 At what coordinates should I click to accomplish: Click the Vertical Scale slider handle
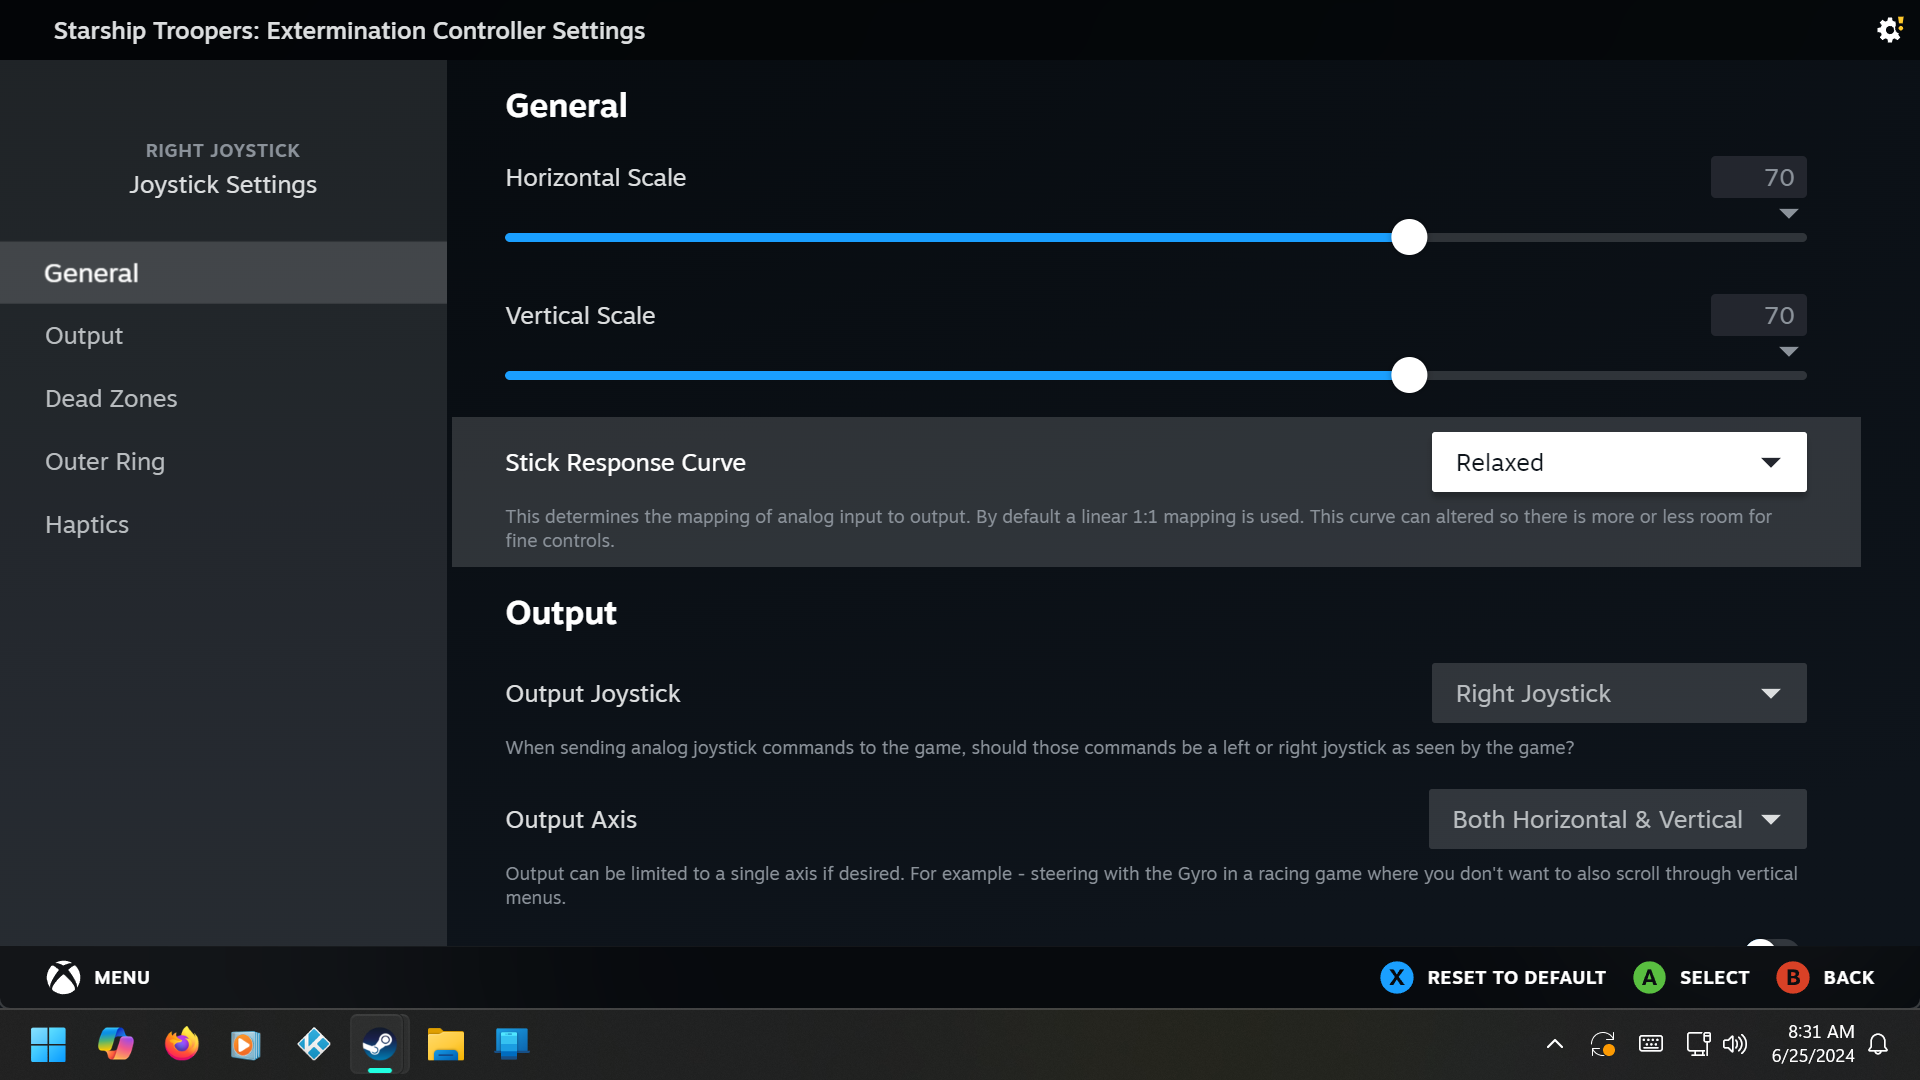tap(1409, 375)
